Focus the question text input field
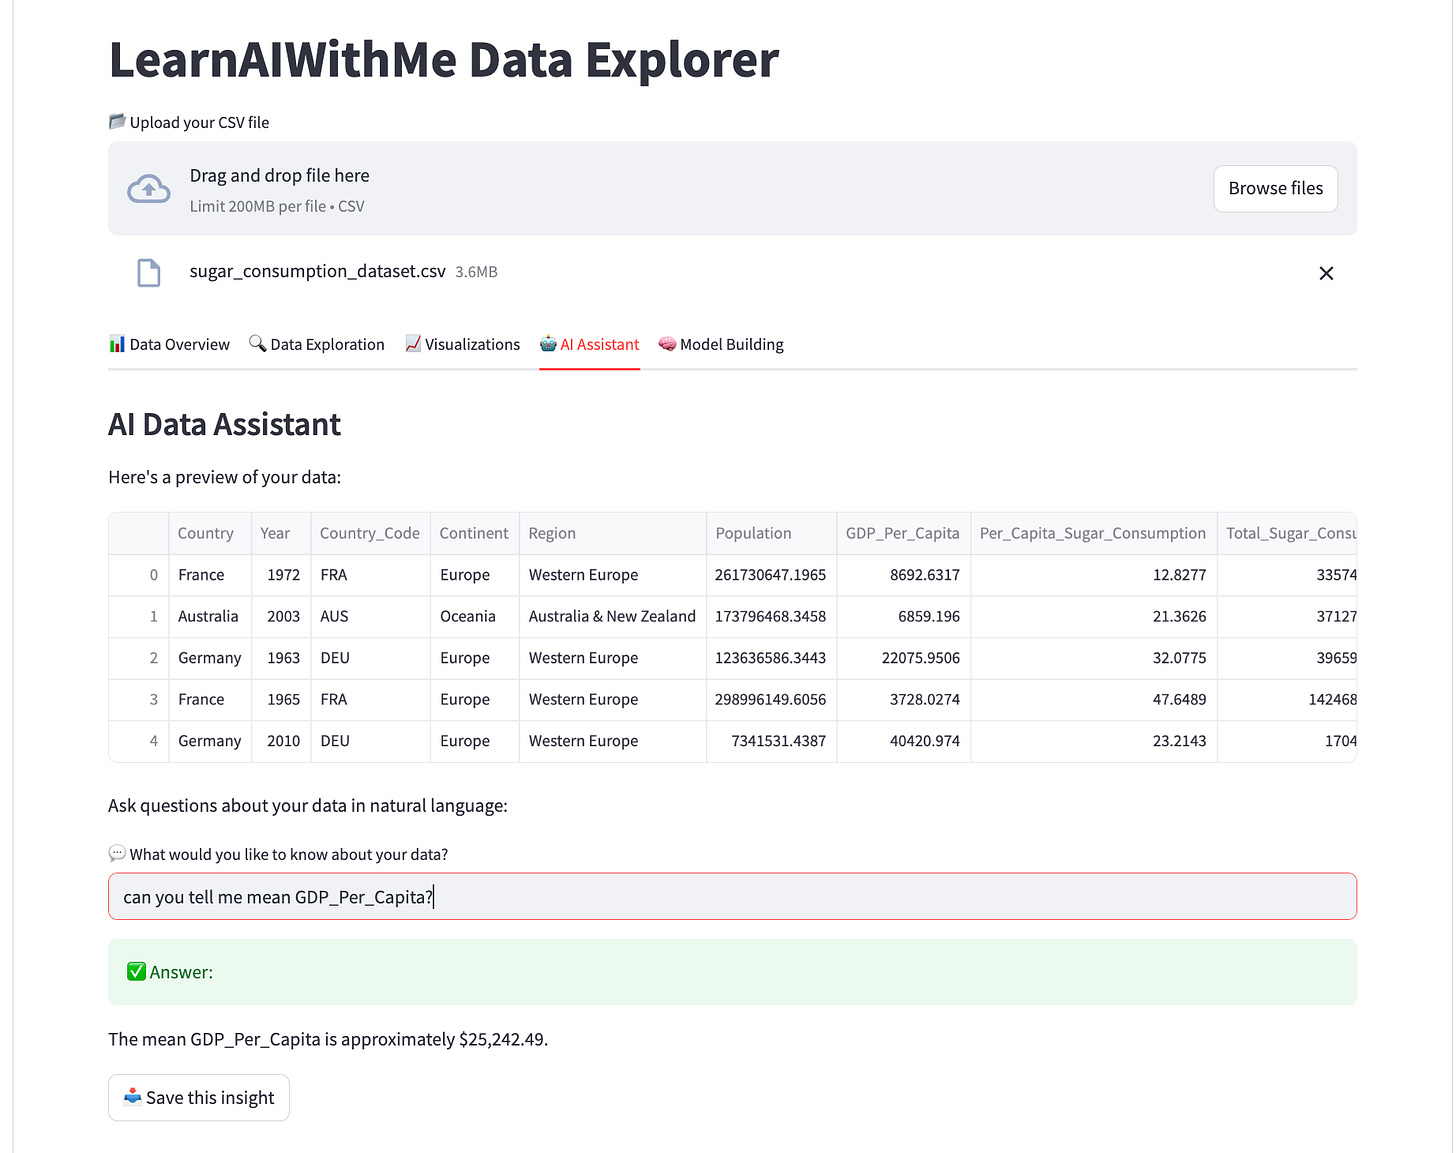The width and height of the screenshot is (1456, 1153). pos(732,897)
